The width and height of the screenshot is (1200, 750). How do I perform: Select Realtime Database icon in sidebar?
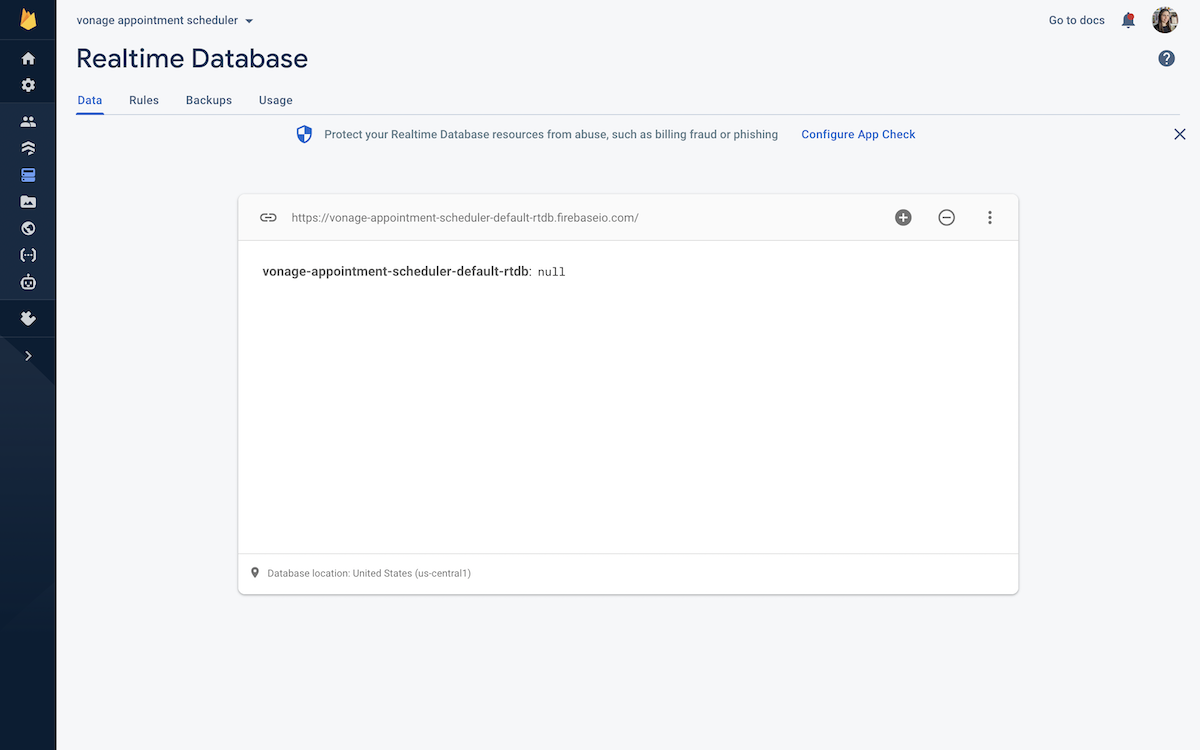point(28,175)
